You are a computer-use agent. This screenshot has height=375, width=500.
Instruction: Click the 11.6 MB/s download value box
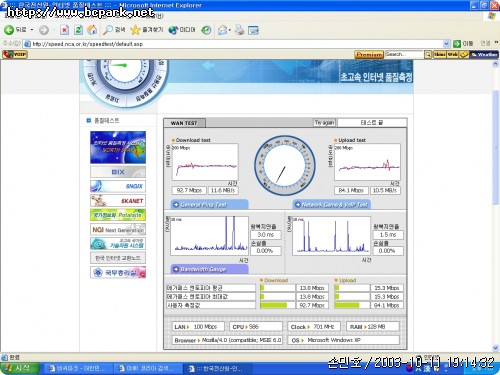[223, 190]
